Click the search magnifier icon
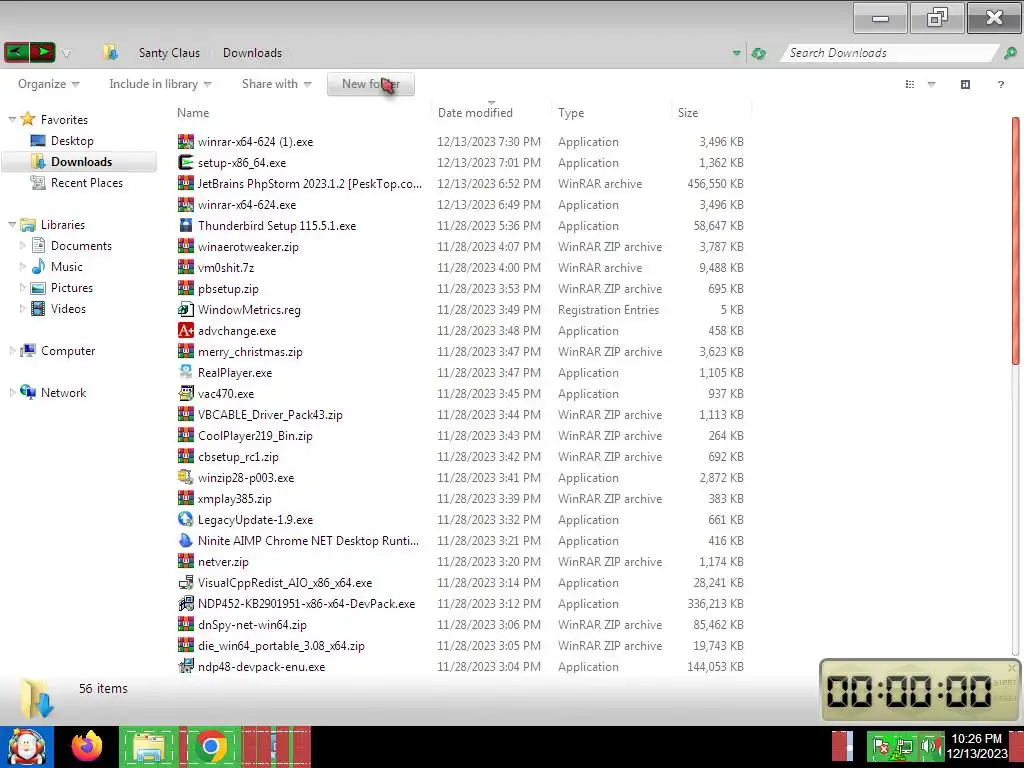This screenshot has width=1024, height=768. click(1010, 53)
